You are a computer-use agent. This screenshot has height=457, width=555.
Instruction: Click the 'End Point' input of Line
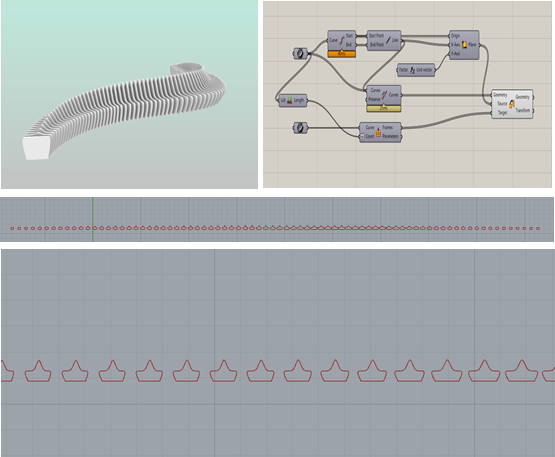[377, 45]
